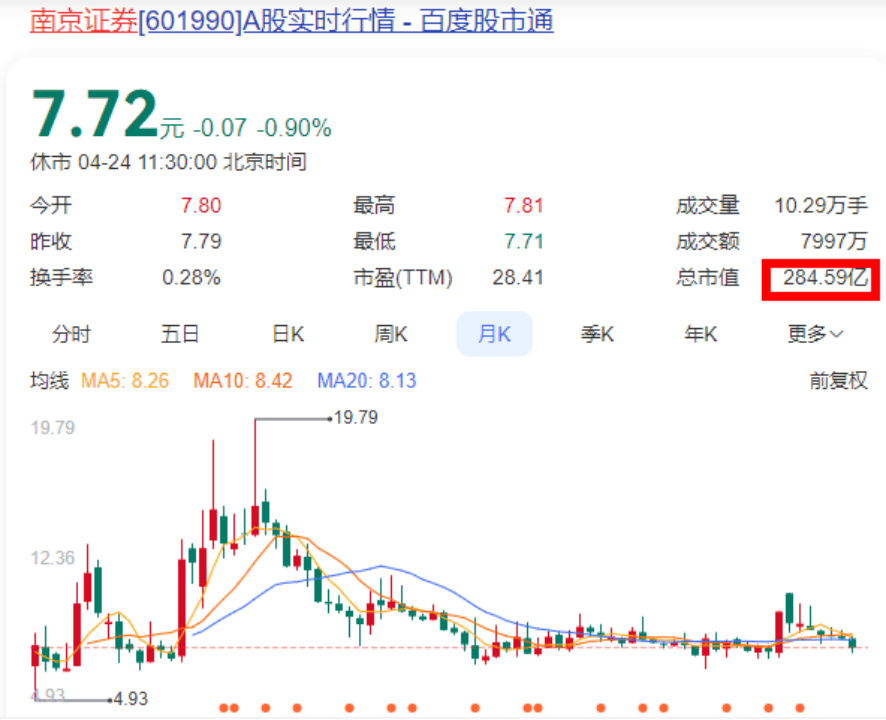The image size is (886, 720).
Task: Switch to the 分时 chart tab
Action: coord(71,334)
